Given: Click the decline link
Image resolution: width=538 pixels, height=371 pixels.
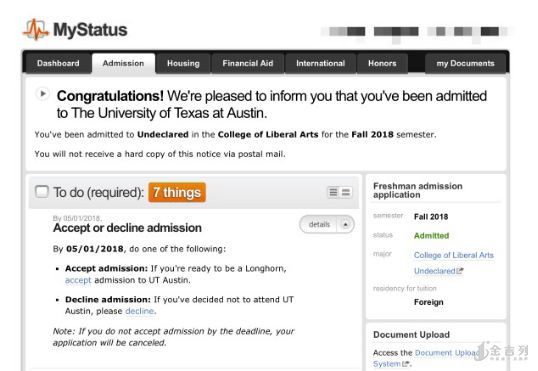Looking at the screenshot, I should 140,311.
